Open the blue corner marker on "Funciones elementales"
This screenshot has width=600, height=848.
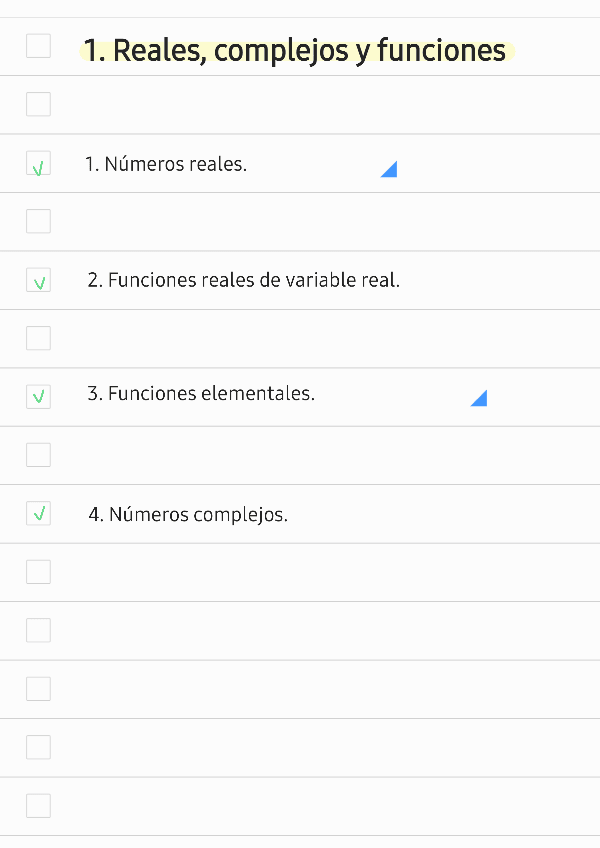pyautogui.click(x=479, y=398)
